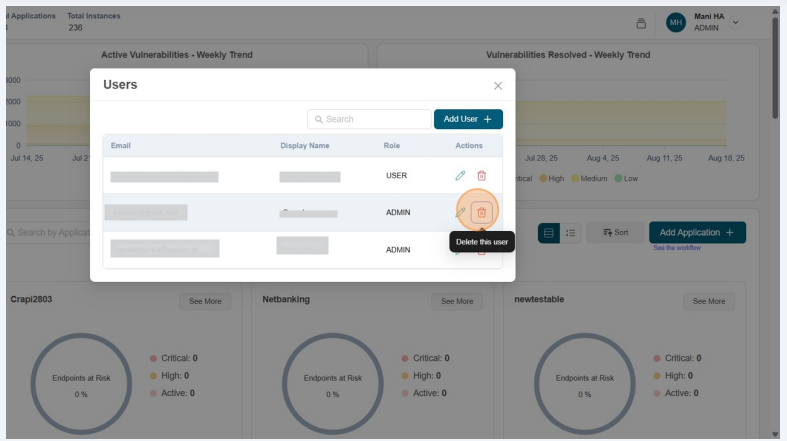The width and height of the screenshot is (787, 441).
Task: Switch to list view layout
Action: coord(570,233)
